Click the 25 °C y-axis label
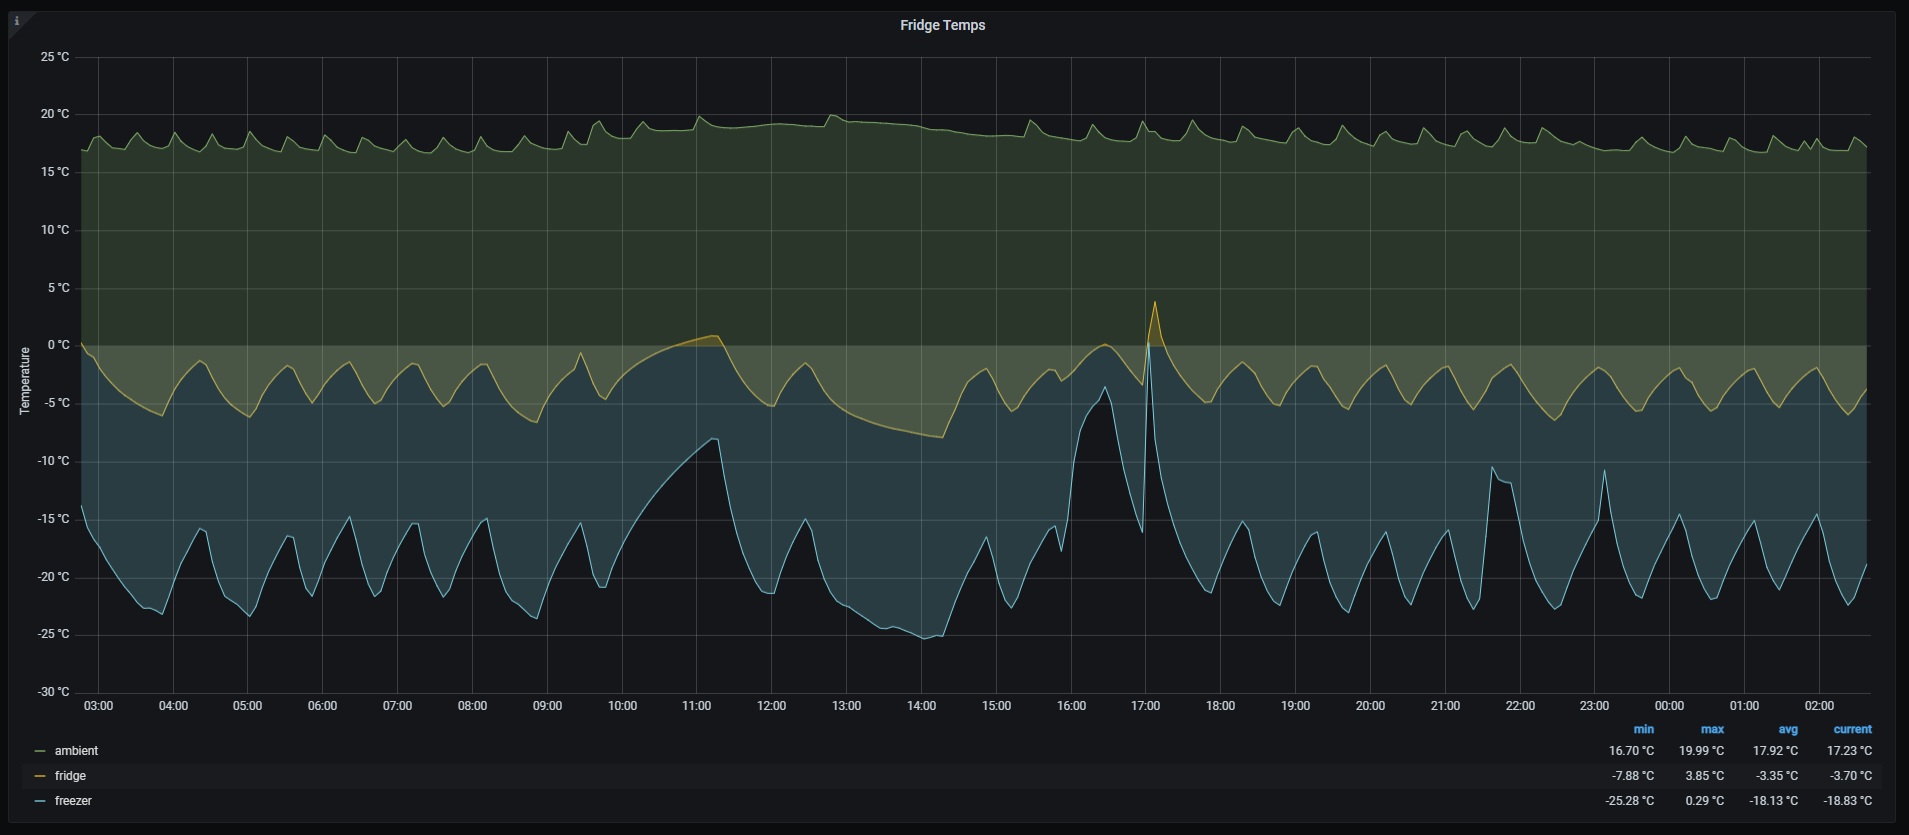The image size is (1909, 835). pyautogui.click(x=55, y=57)
